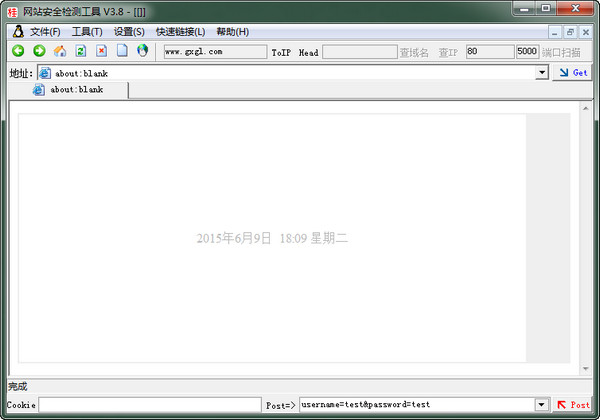The width and height of the screenshot is (600, 420).
Task: Stop loading with the red X icon
Action: (101, 51)
